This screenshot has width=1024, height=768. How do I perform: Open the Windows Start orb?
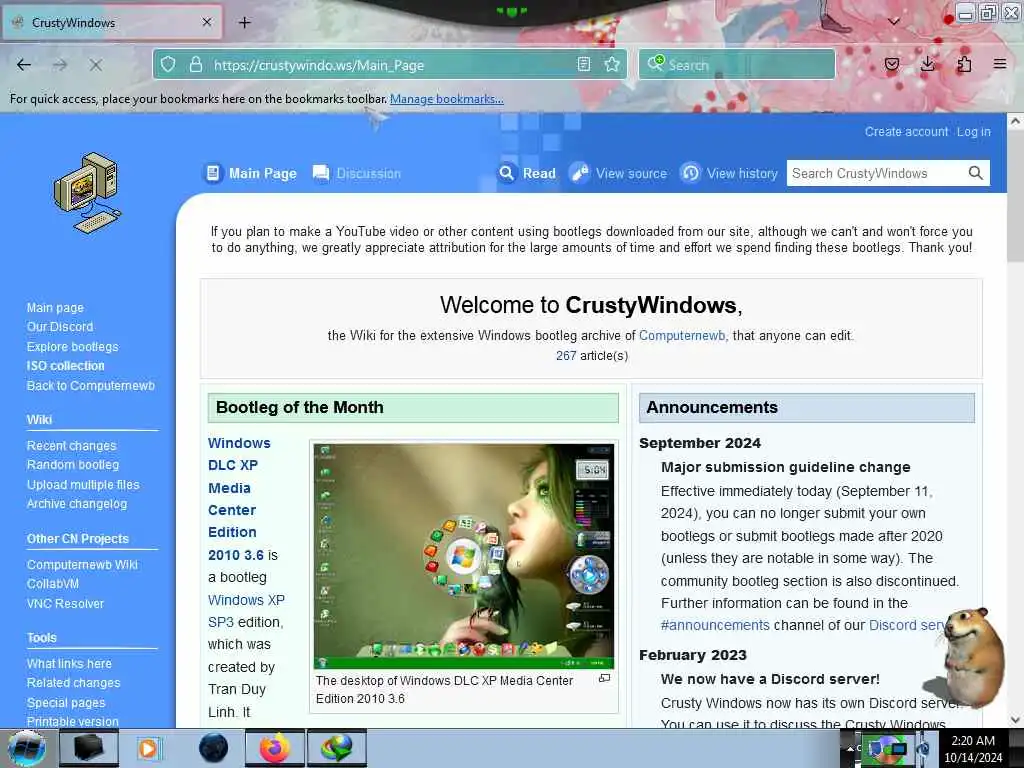pos(27,748)
